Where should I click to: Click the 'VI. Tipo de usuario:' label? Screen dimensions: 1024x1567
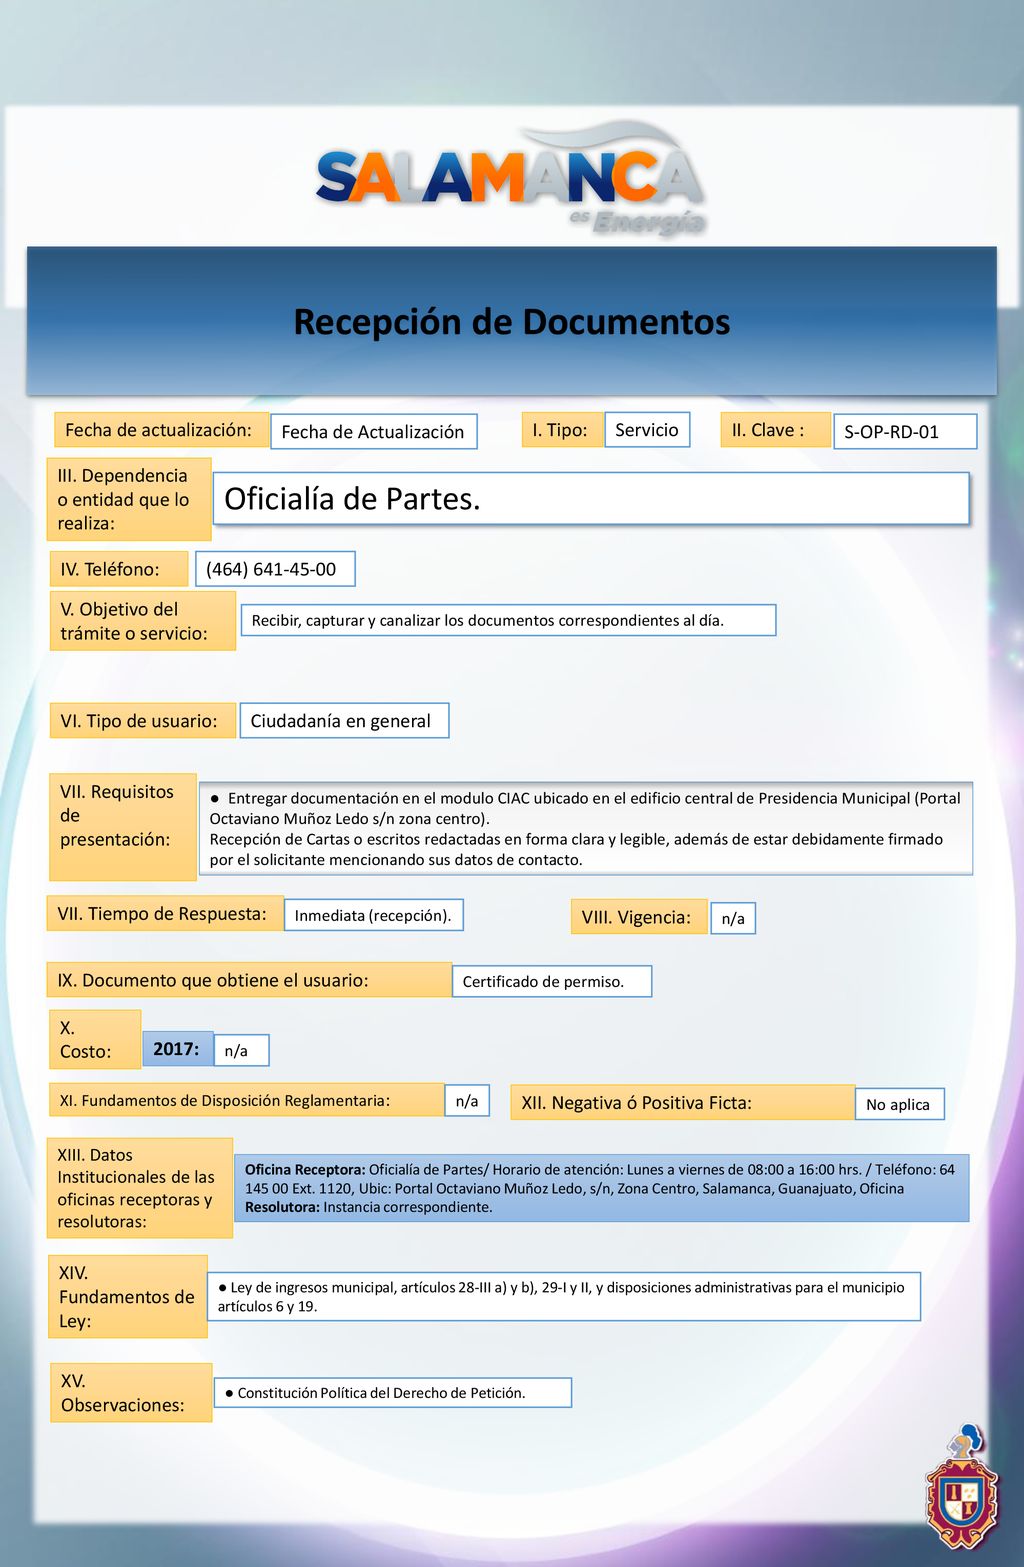click(x=142, y=721)
